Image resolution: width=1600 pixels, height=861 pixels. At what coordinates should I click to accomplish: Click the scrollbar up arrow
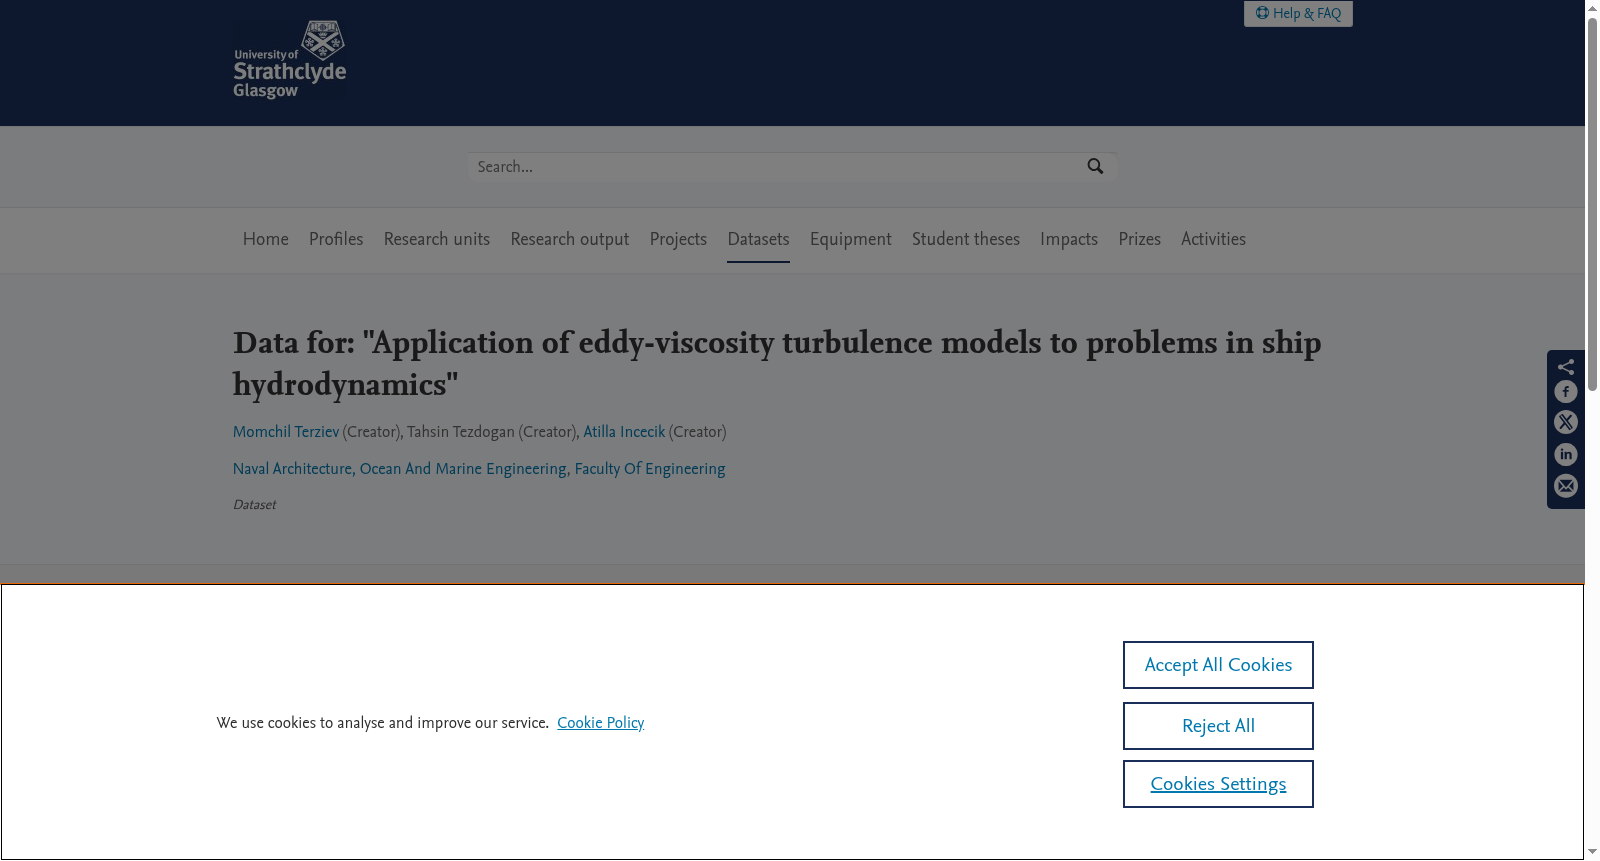pos(1592,7)
